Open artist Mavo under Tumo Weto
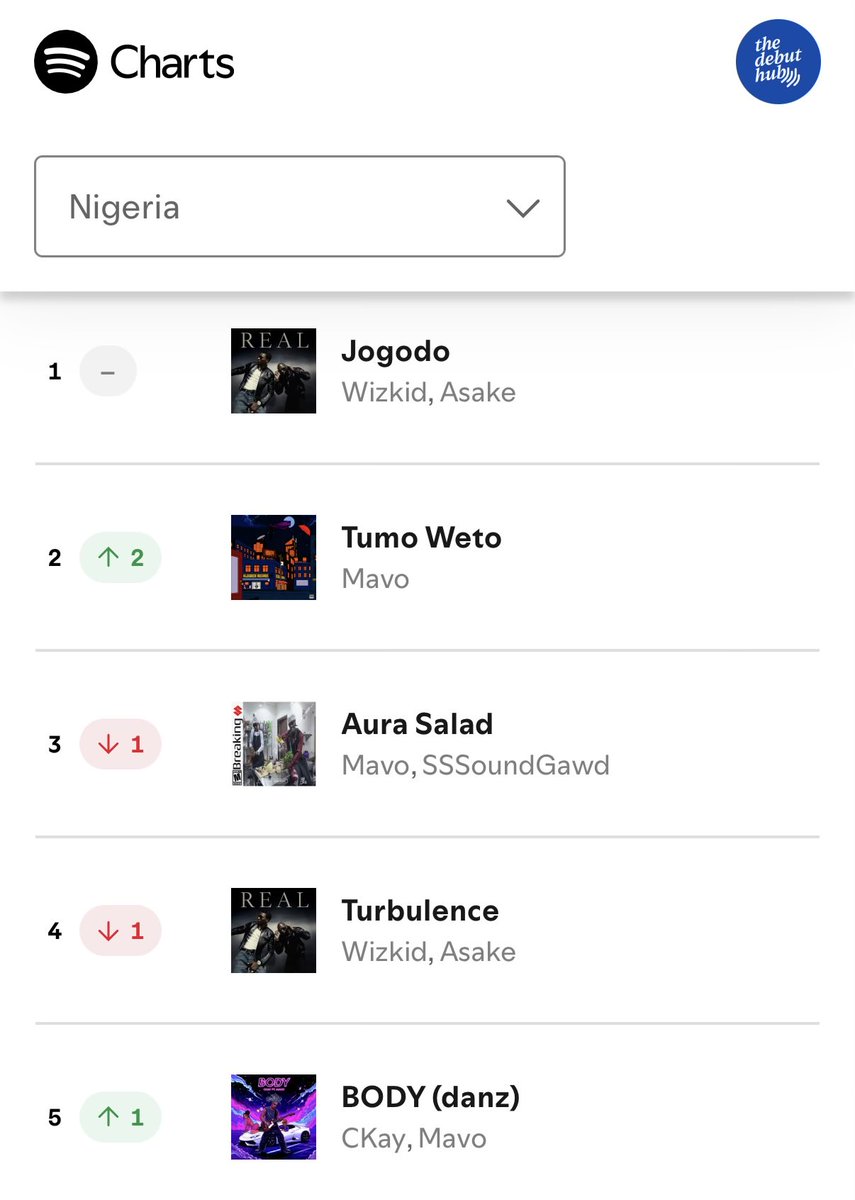 375,579
